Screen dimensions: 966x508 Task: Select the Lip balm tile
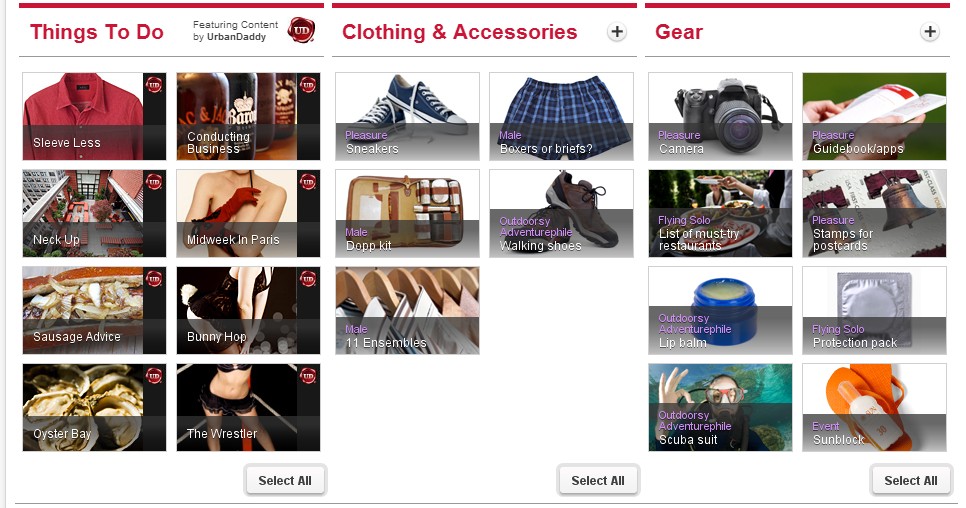pos(720,310)
